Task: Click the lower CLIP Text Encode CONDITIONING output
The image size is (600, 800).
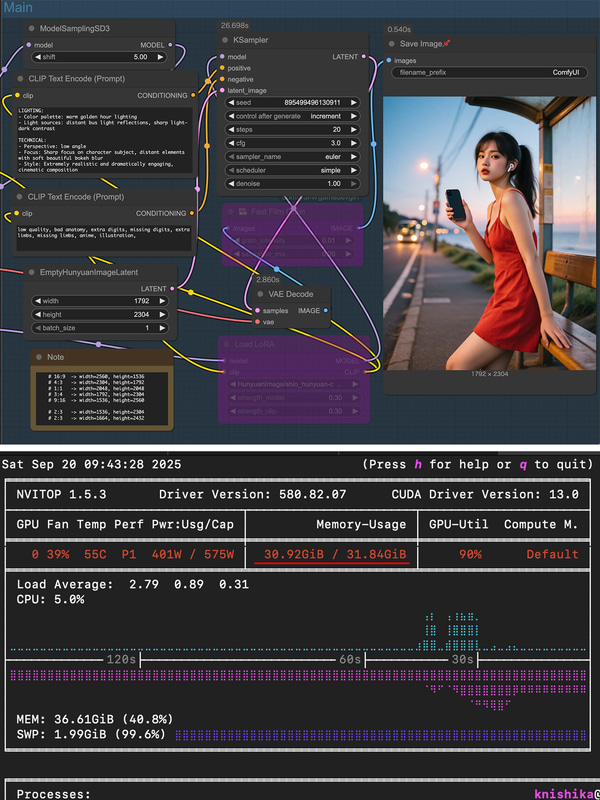Action: [192, 213]
